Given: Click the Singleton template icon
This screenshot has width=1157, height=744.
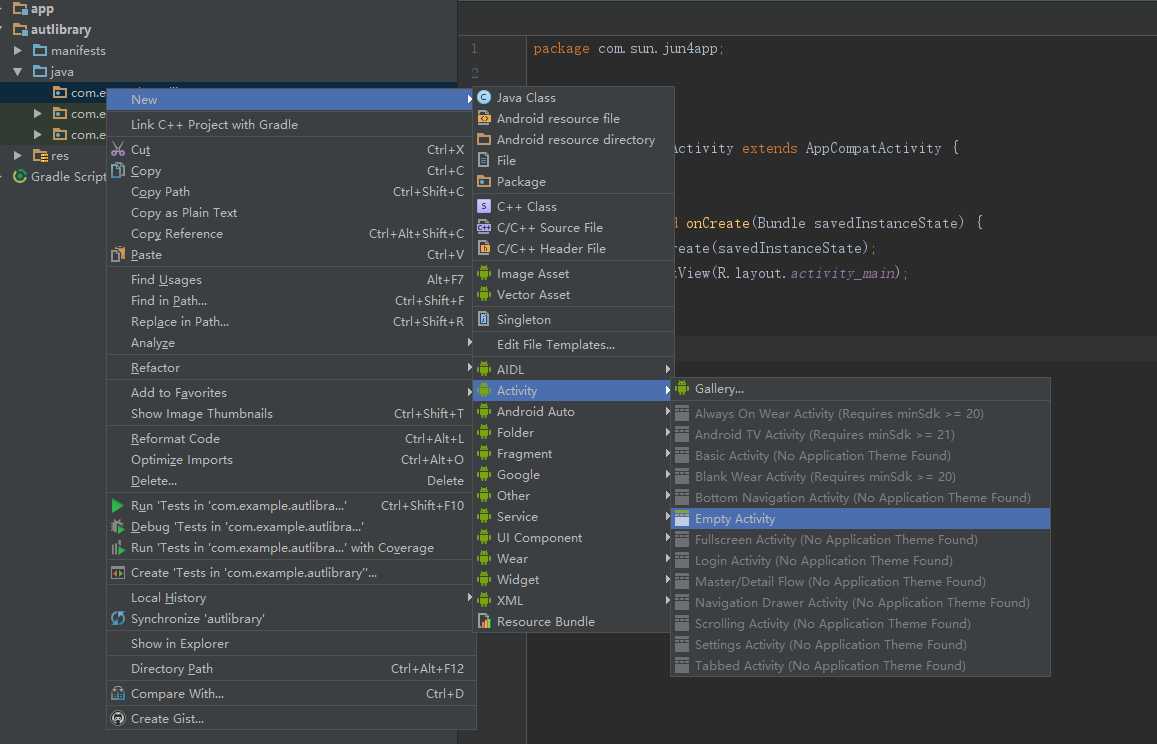Looking at the screenshot, I should click(484, 320).
